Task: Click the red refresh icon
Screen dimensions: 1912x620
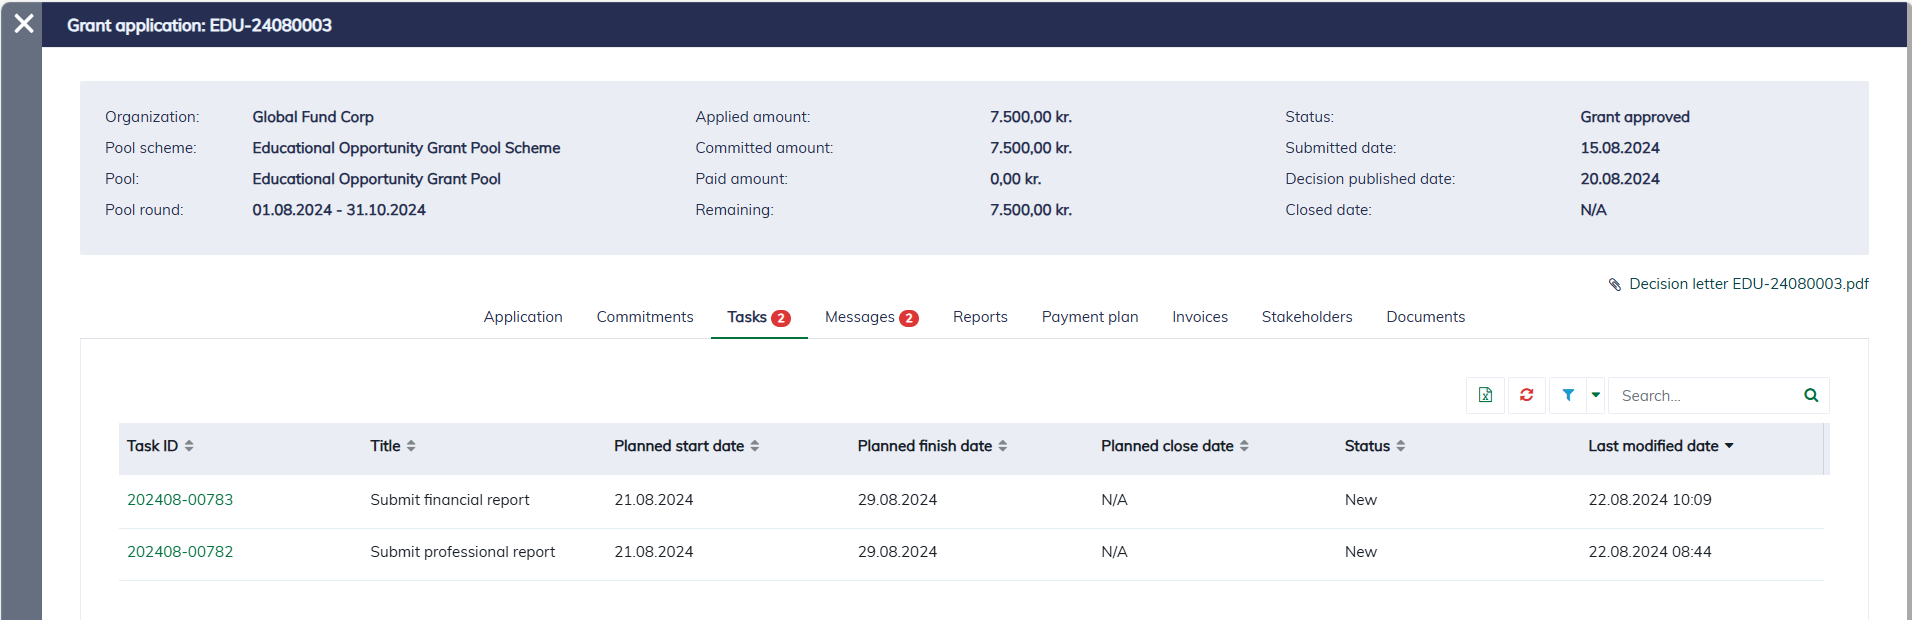Action: tap(1526, 395)
